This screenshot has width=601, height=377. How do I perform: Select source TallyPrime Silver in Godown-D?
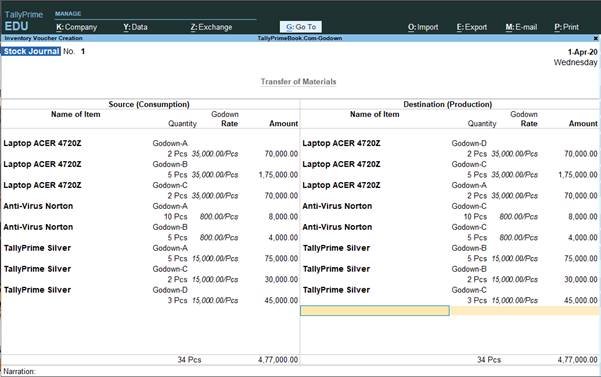pos(37,290)
